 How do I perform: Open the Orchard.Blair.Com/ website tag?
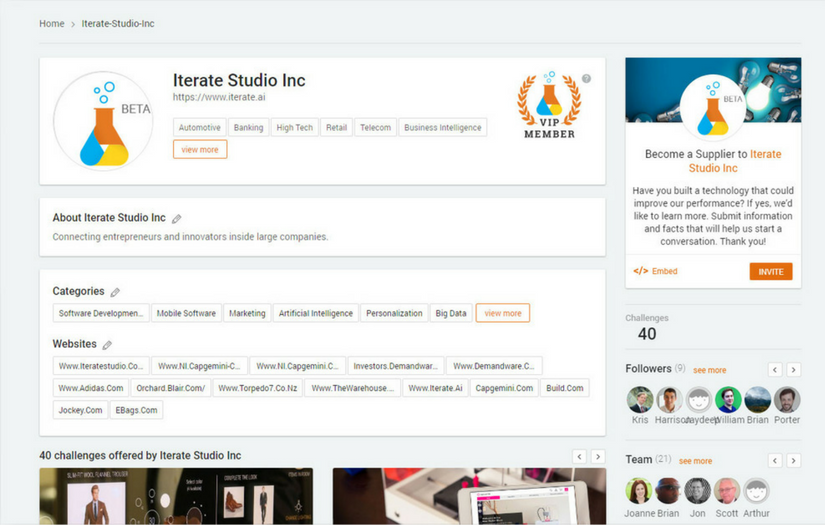[x=170, y=388]
